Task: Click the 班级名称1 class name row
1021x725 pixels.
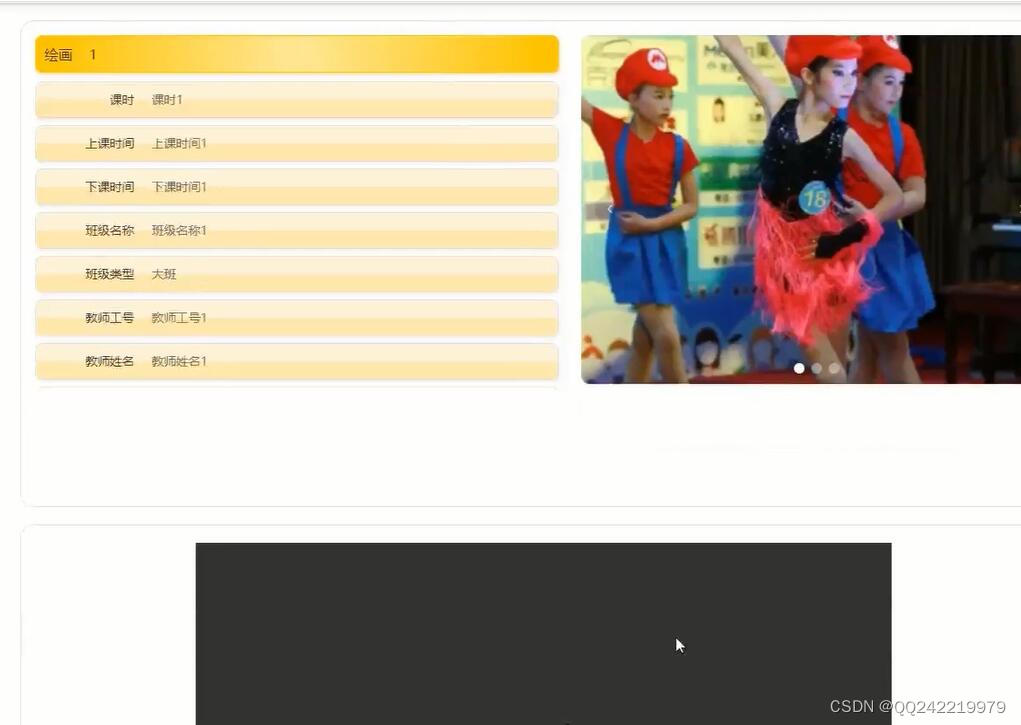Action: click(x=296, y=230)
